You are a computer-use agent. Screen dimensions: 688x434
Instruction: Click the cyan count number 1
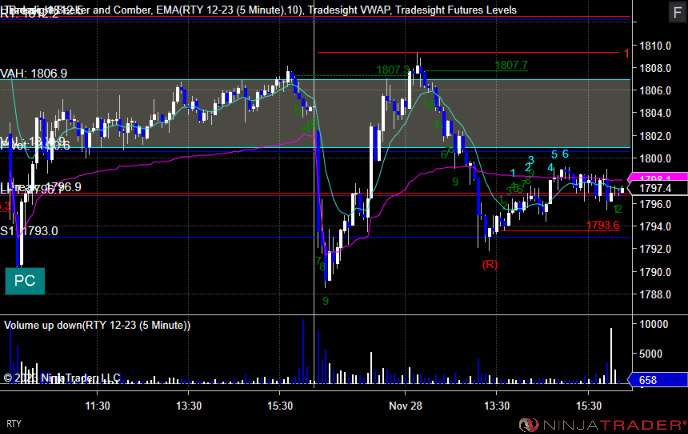(x=512, y=173)
